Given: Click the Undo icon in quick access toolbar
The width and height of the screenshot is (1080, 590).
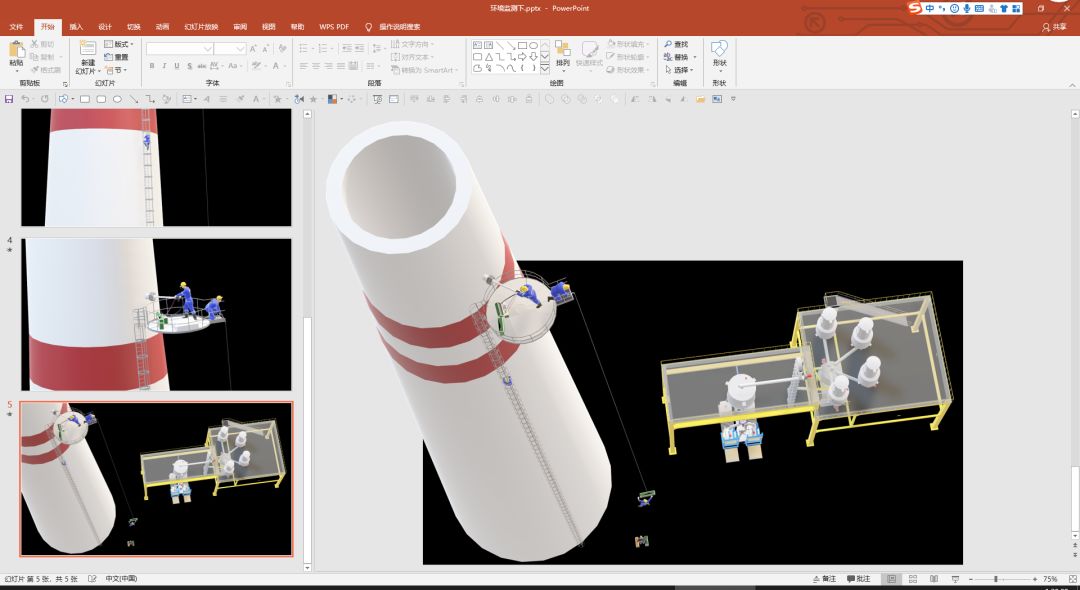Looking at the screenshot, I should pyautogui.click(x=25, y=99).
